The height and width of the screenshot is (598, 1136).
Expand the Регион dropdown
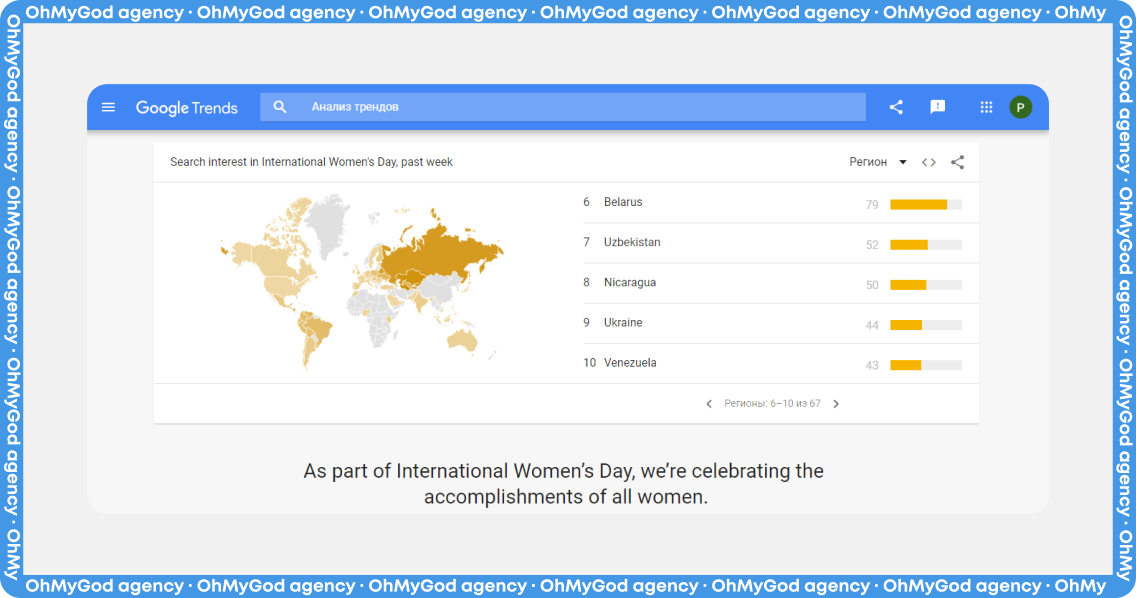(877, 162)
